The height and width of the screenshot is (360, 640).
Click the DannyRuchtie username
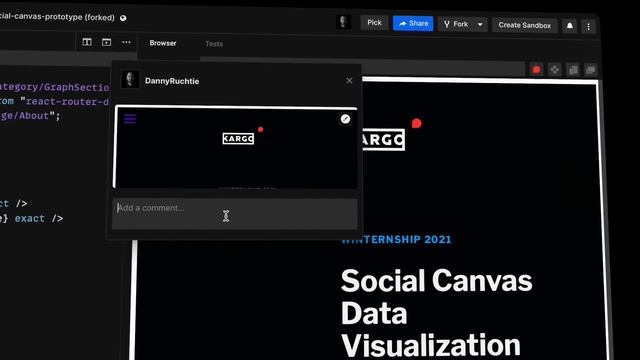click(172, 81)
